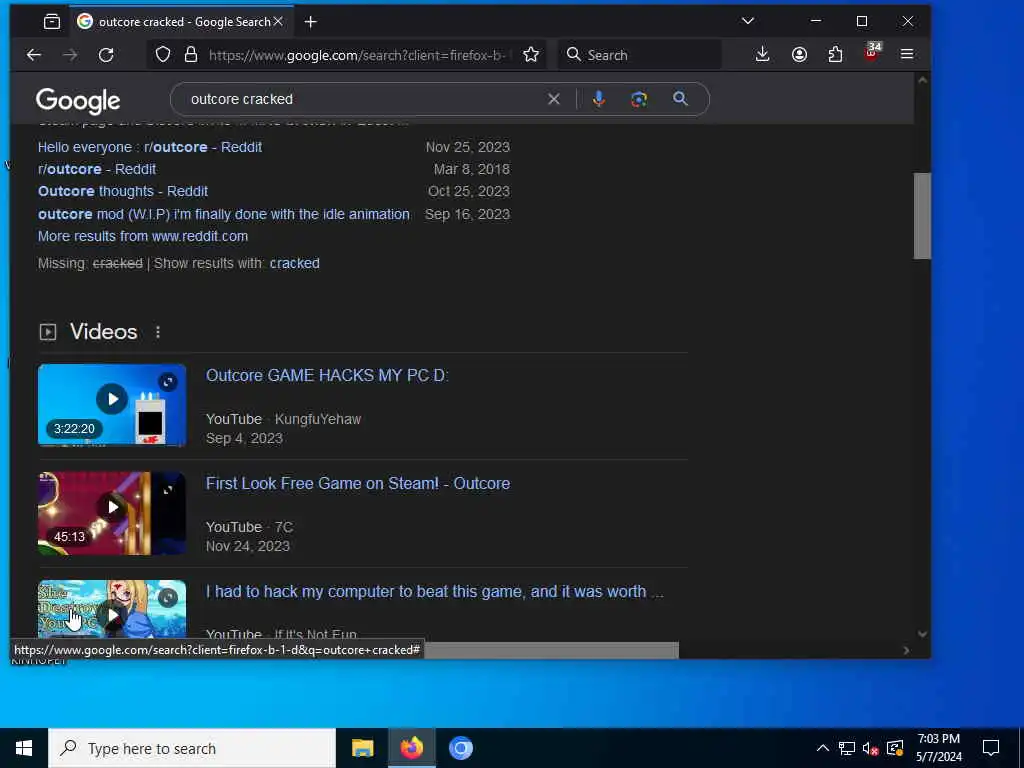Submit search with Google magnifier icon

(680, 99)
